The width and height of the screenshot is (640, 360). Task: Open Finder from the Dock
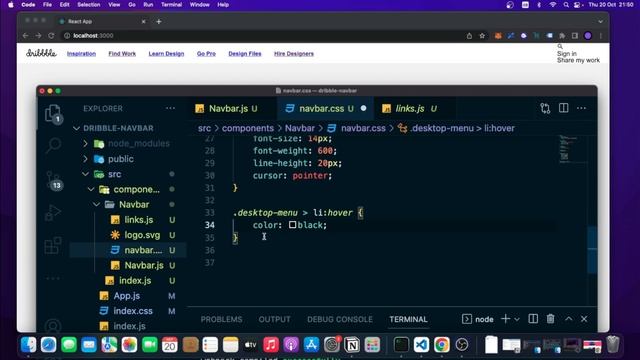click(28, 345)
